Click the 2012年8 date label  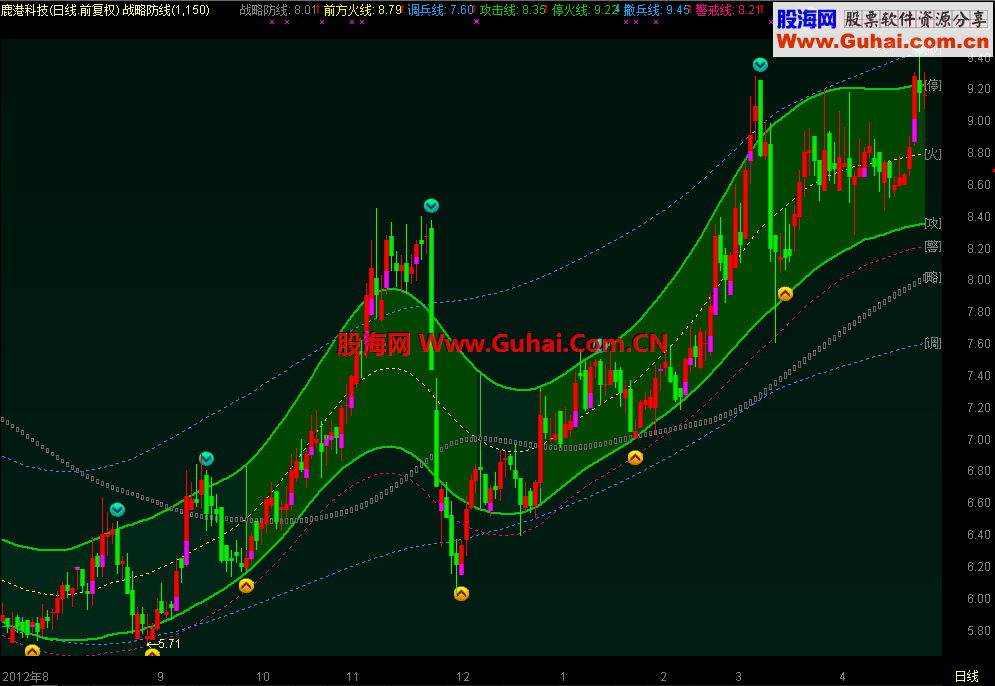point(25,676)
